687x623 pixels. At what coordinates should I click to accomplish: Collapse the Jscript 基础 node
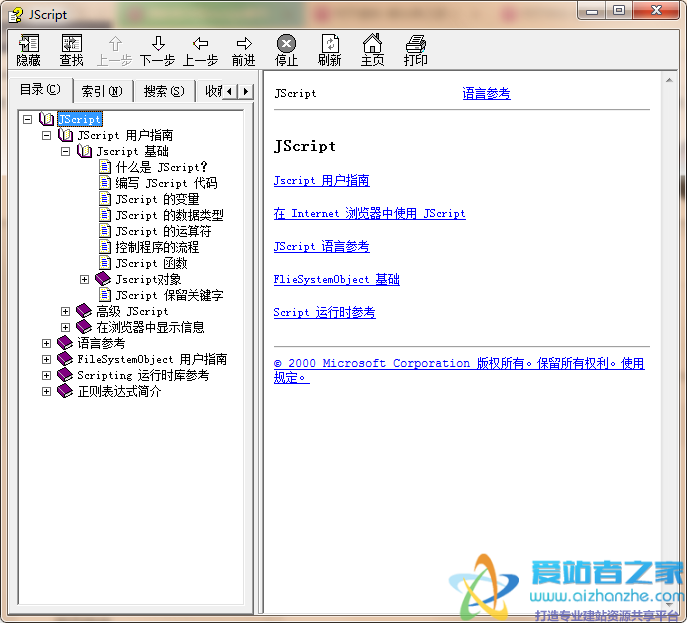65,152
